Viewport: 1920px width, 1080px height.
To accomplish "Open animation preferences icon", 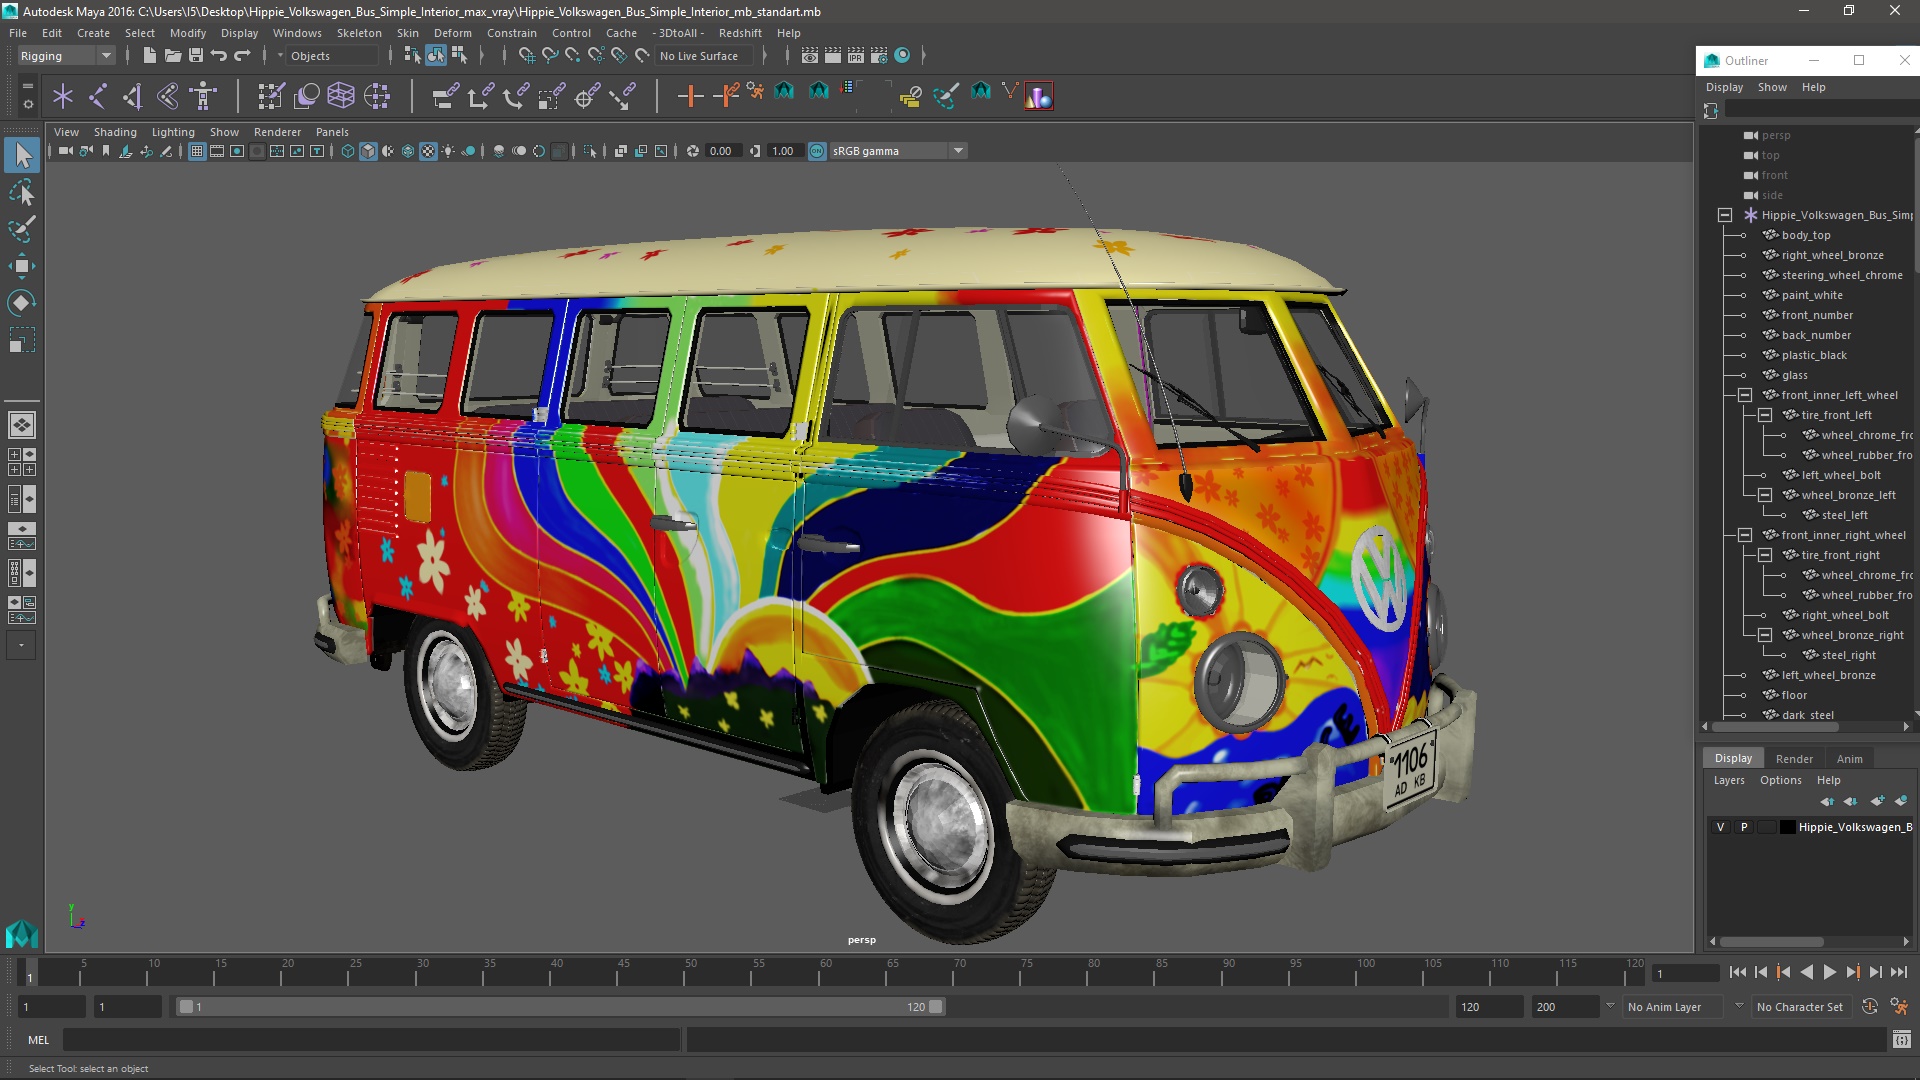I will (1899, 1007).
